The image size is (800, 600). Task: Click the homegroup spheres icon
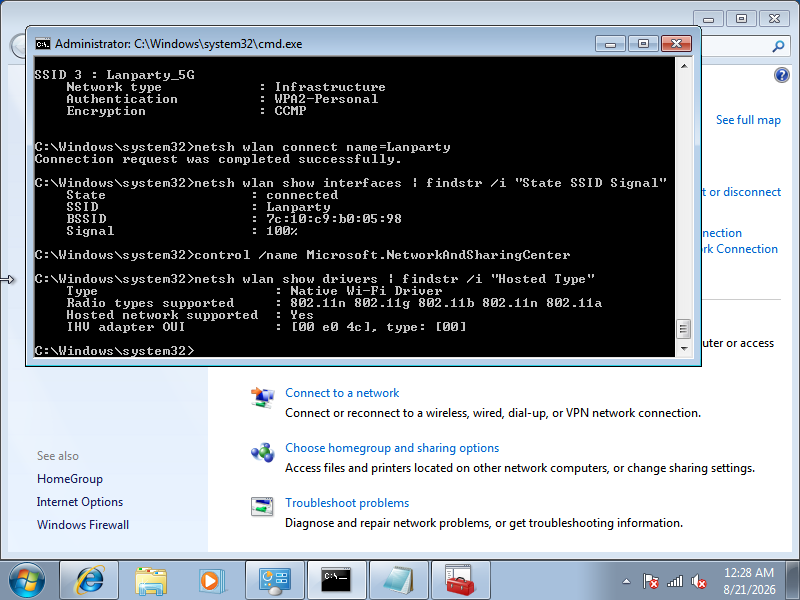263,453
